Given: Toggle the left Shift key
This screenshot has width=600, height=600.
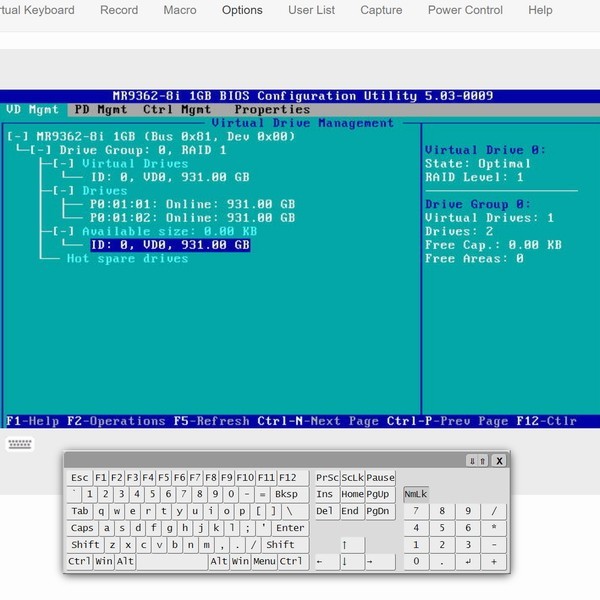Looking at the screenshot, I should tap(85, 545).
